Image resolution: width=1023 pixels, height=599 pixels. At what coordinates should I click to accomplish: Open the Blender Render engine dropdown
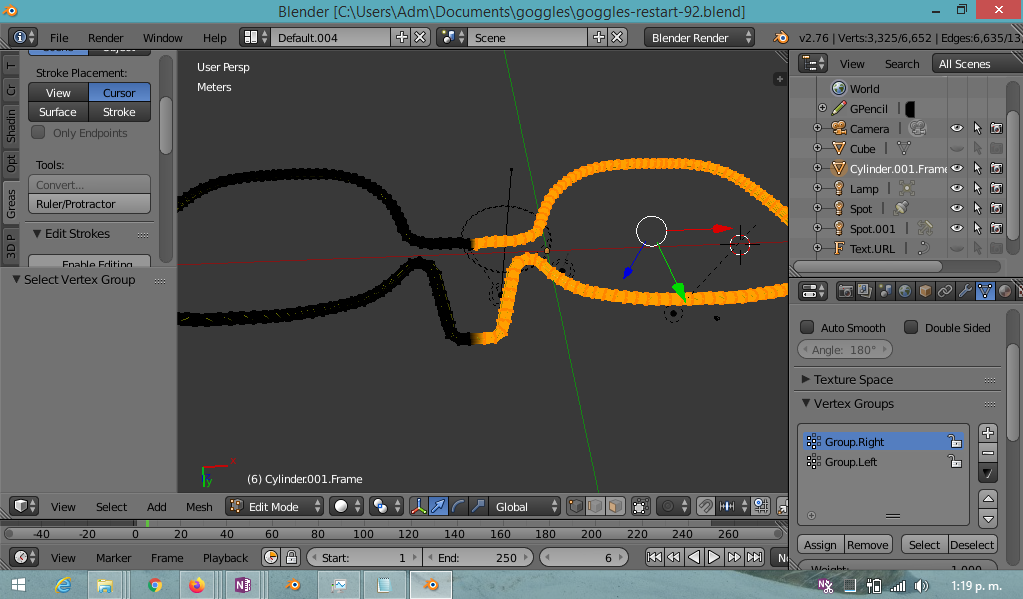(x=699, y=37)
